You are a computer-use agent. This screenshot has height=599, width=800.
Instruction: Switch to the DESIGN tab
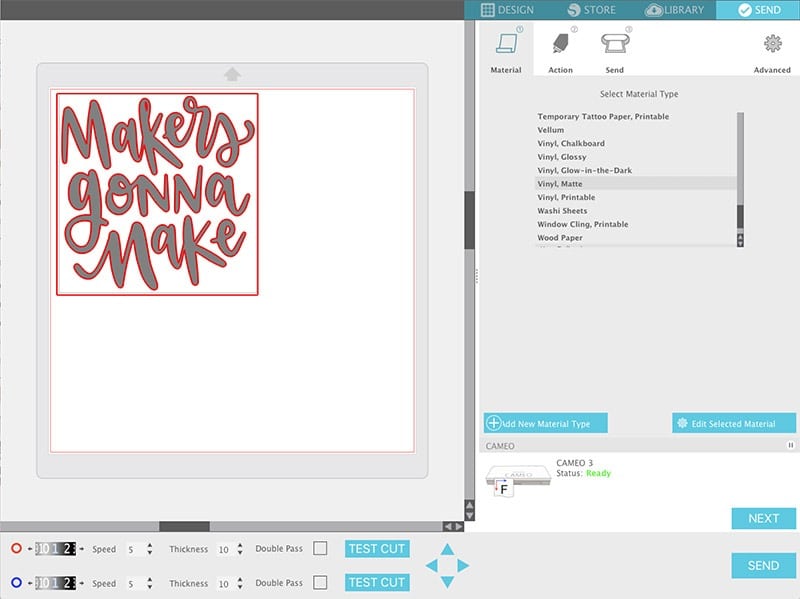507,10
